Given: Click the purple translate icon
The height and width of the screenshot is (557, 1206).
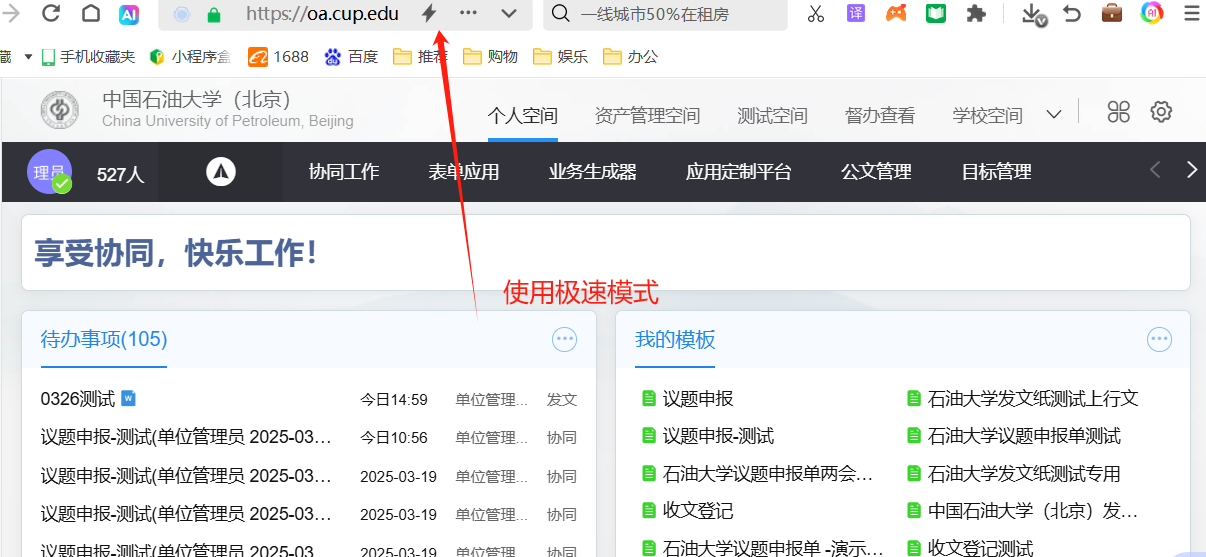Looking at the screenshot, I should coord(856,14).
